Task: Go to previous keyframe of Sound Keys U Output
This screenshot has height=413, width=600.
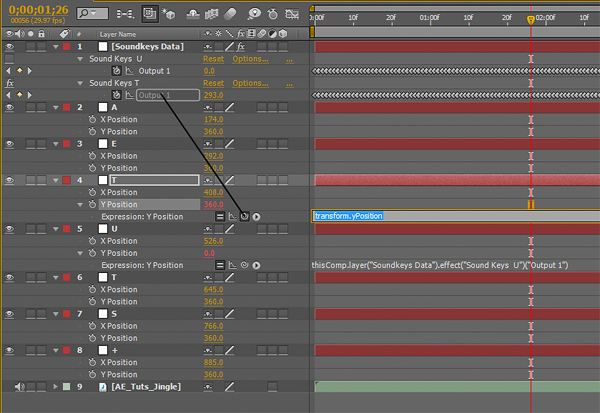Action: click(x=8, y=70)
